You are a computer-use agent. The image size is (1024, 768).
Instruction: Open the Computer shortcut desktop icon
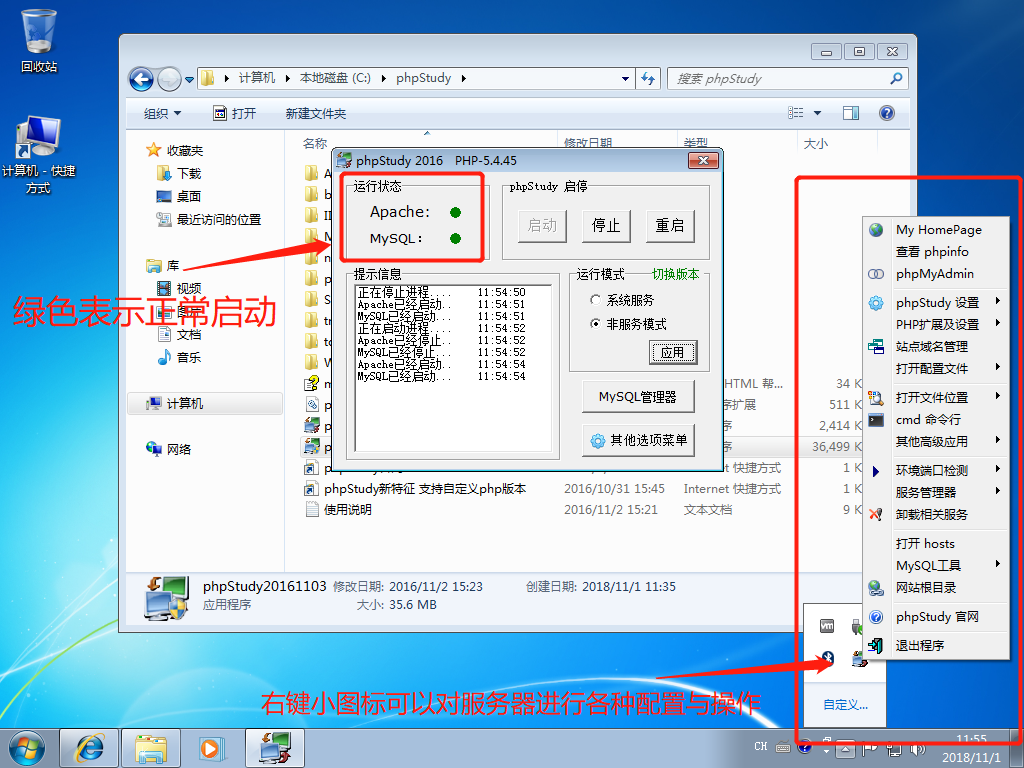click(x=38, y=155)
